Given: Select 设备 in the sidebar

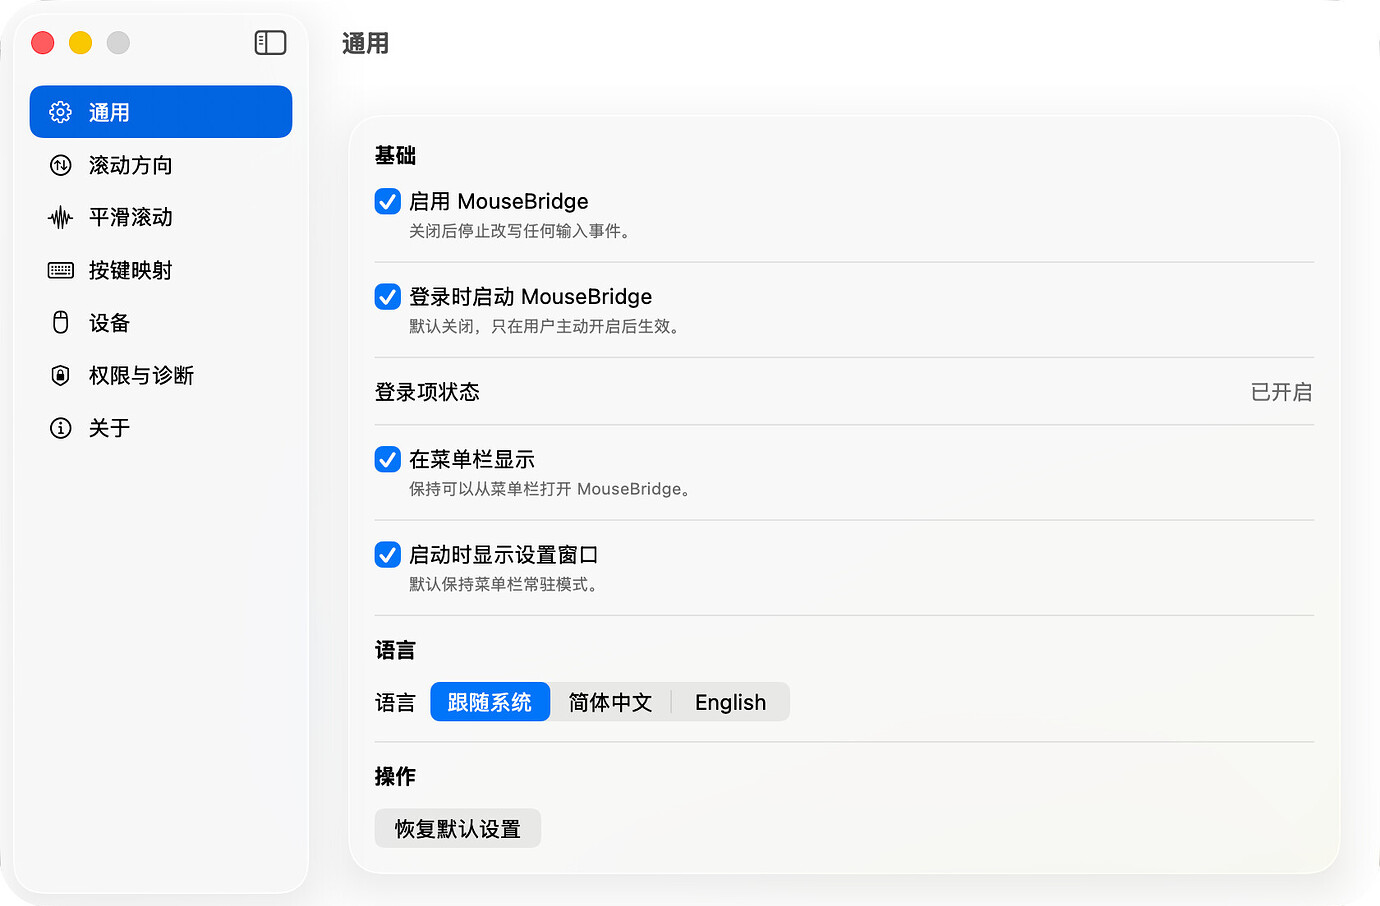Looking at the screenshot, I should (x=161, y=322).
